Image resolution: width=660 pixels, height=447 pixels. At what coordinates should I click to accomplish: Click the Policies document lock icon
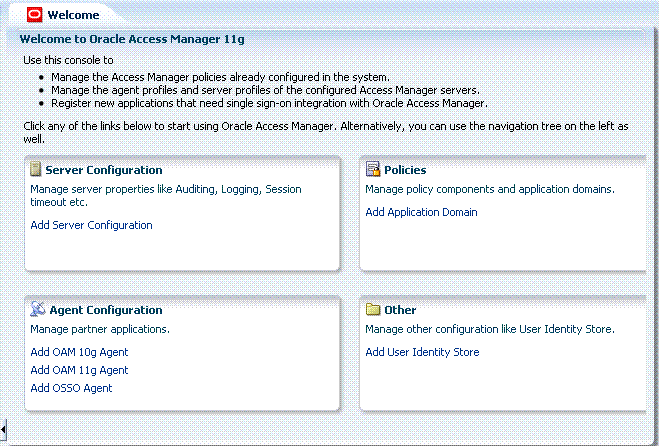point(373,169)
